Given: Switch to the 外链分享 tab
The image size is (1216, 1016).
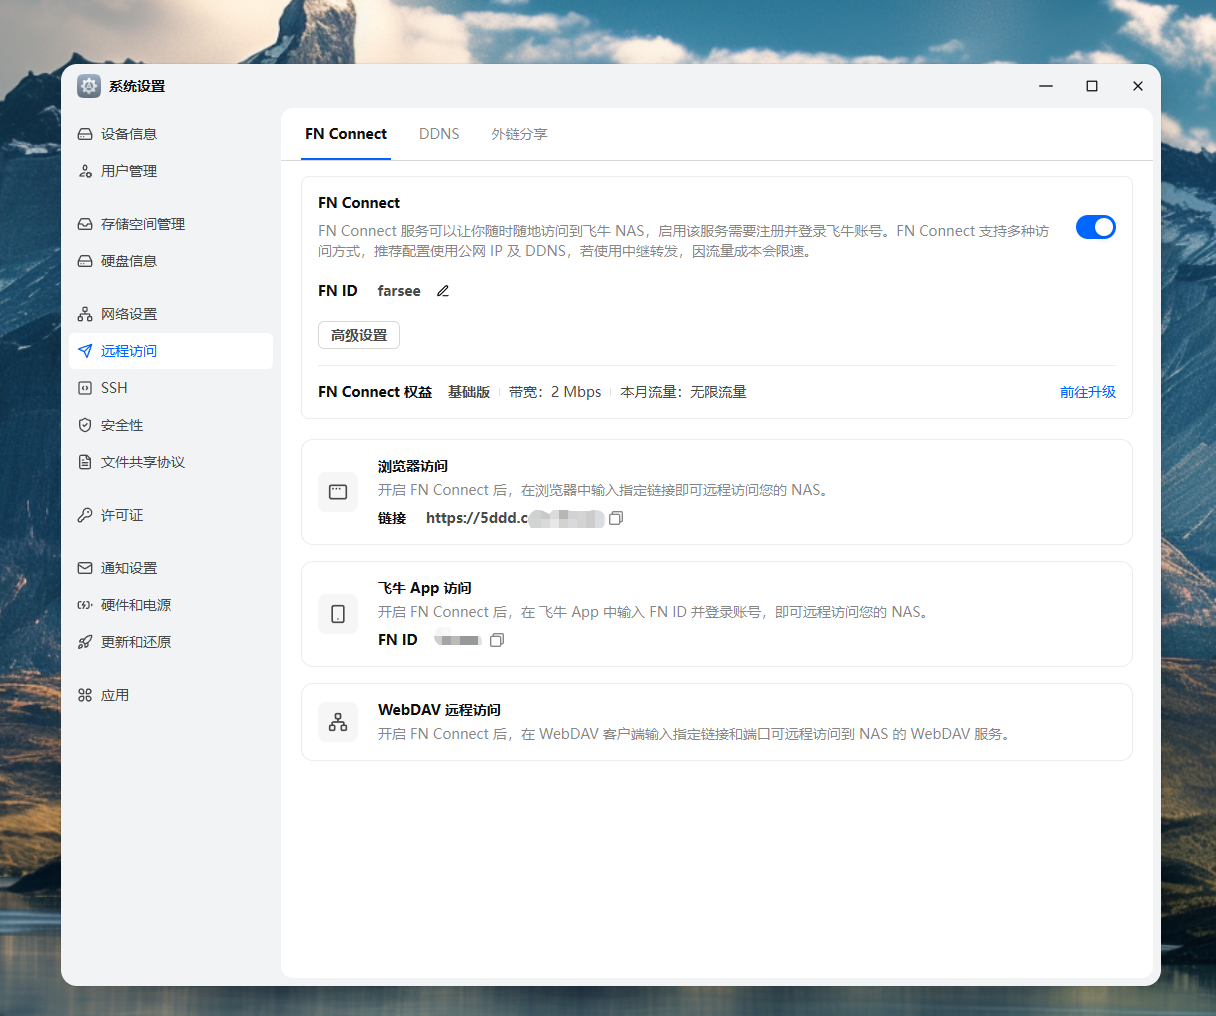Looking at the screenshot, I should (519, 133).
